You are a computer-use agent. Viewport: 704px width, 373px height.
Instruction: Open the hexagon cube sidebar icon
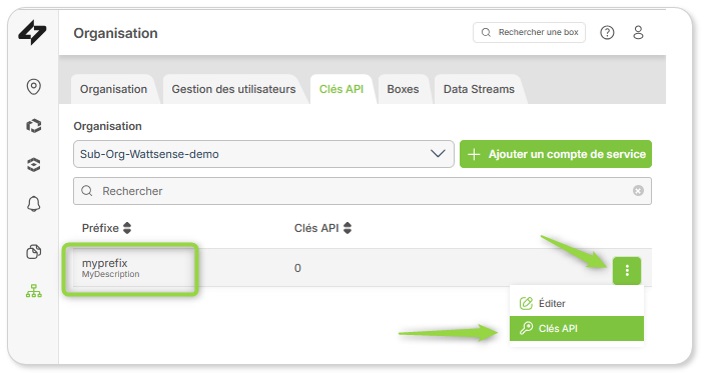click(34, 126)
